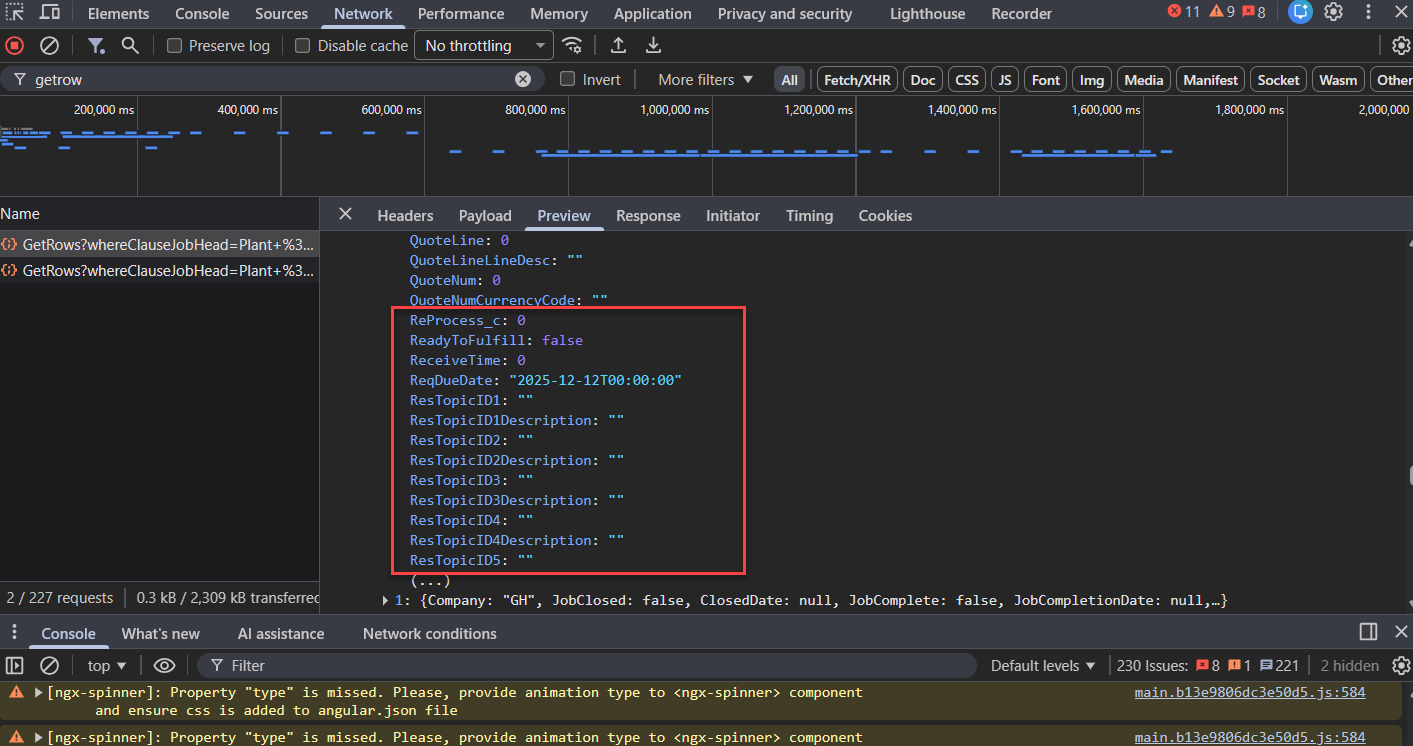The height and width of the screenshot is (746, 1413).
Task: Stop recording network log
Action: (x=14, y=46)
